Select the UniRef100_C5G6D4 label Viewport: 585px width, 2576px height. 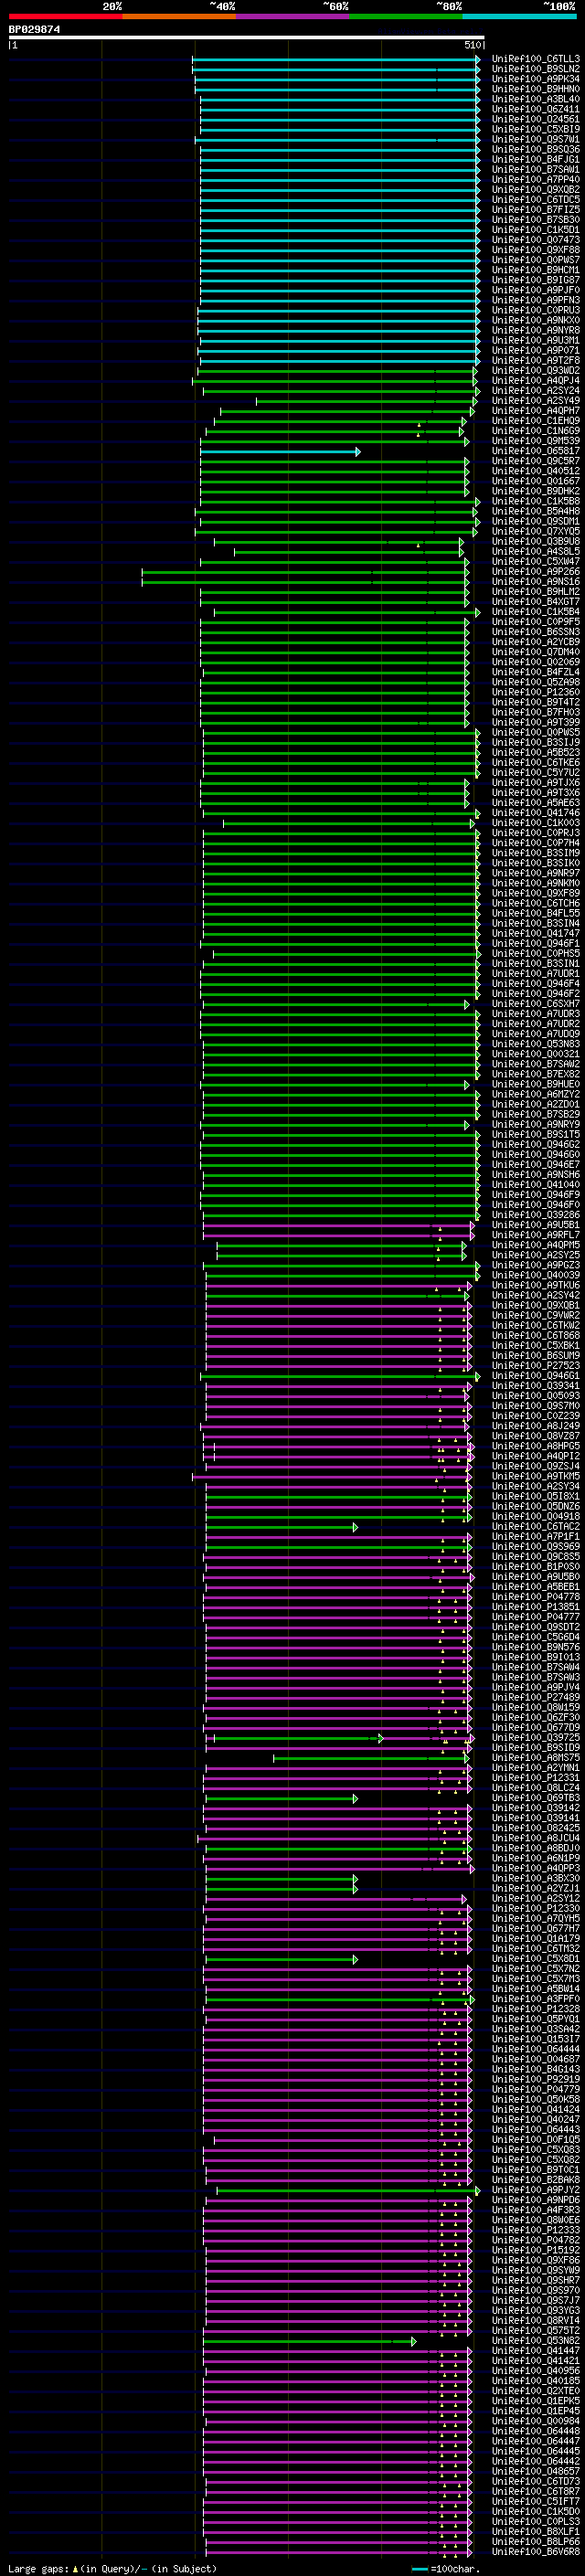click(535, 1637)
